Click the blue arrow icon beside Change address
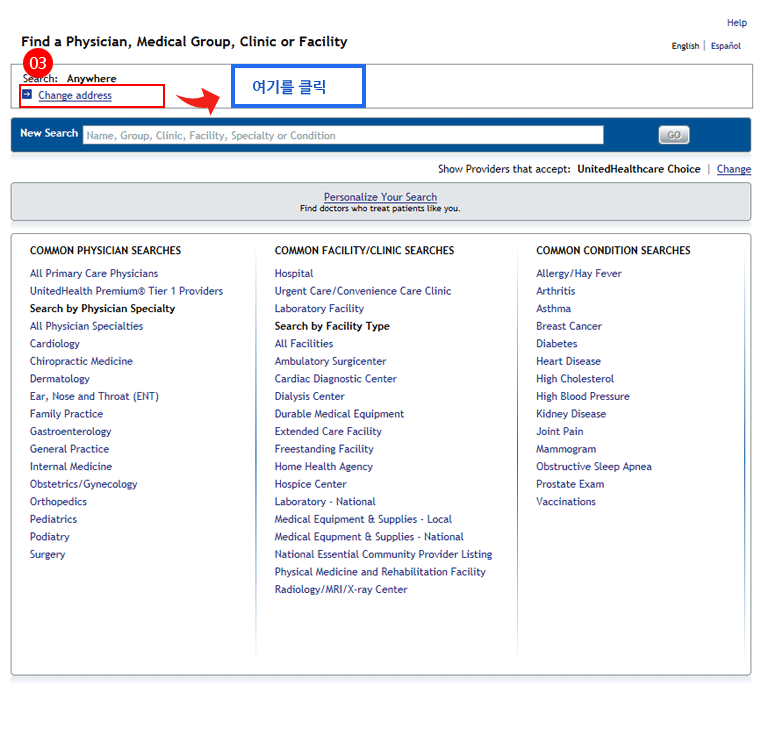The height and width of the screenshot is (734, 760). [27, 94]
